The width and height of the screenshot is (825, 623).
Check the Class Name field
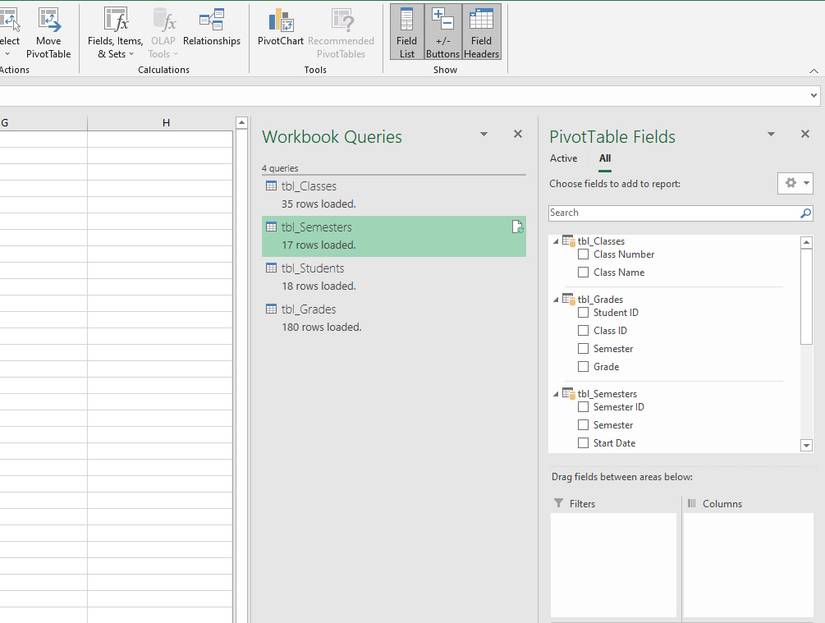582,272
